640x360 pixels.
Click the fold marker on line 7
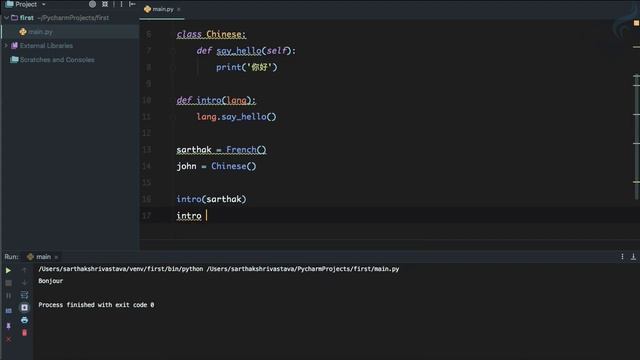click(x=173, y=51)
